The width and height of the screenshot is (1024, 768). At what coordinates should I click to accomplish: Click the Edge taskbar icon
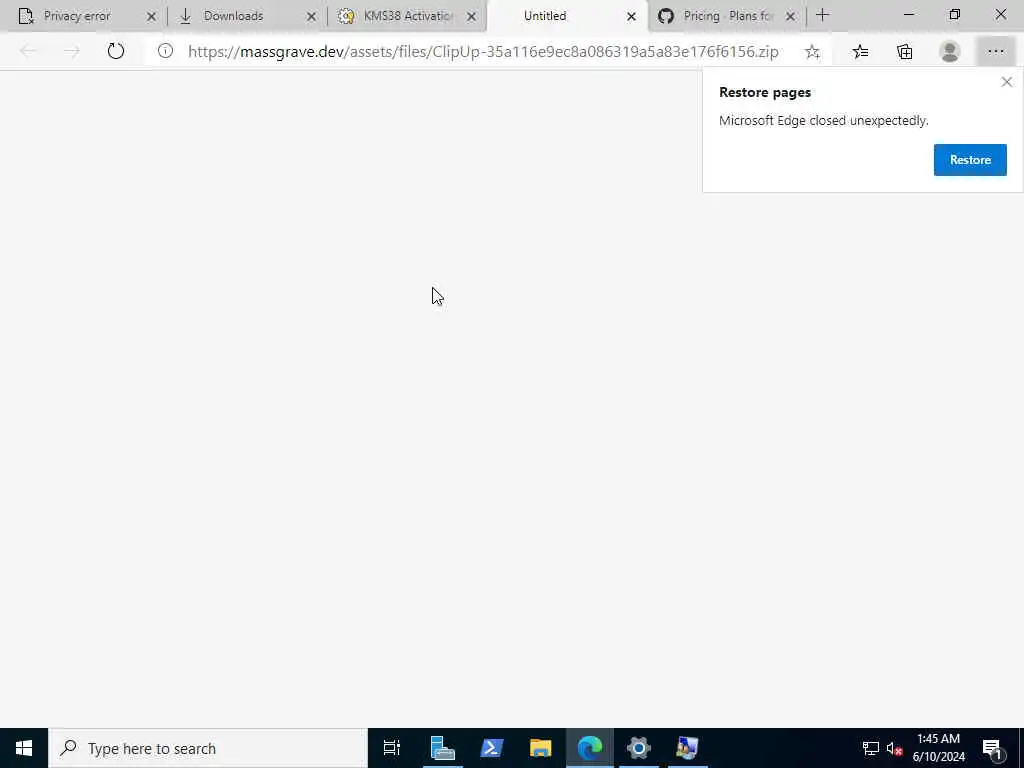590,748
